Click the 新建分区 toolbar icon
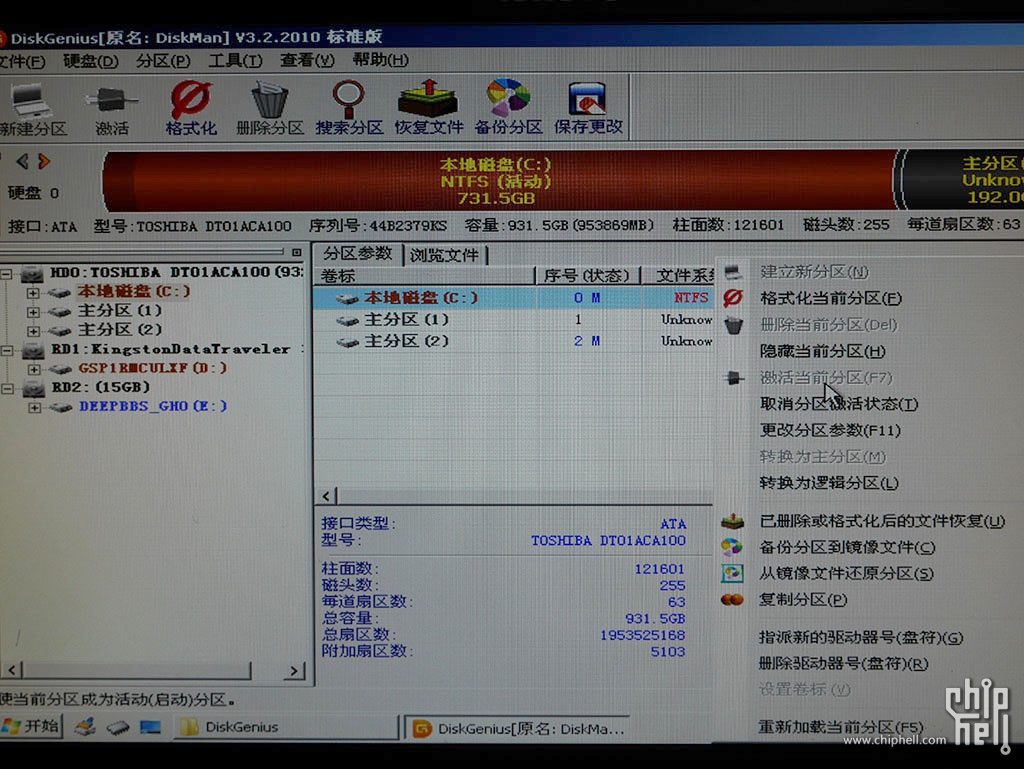Screen dimensions: 1024x769 click(29, 101)
